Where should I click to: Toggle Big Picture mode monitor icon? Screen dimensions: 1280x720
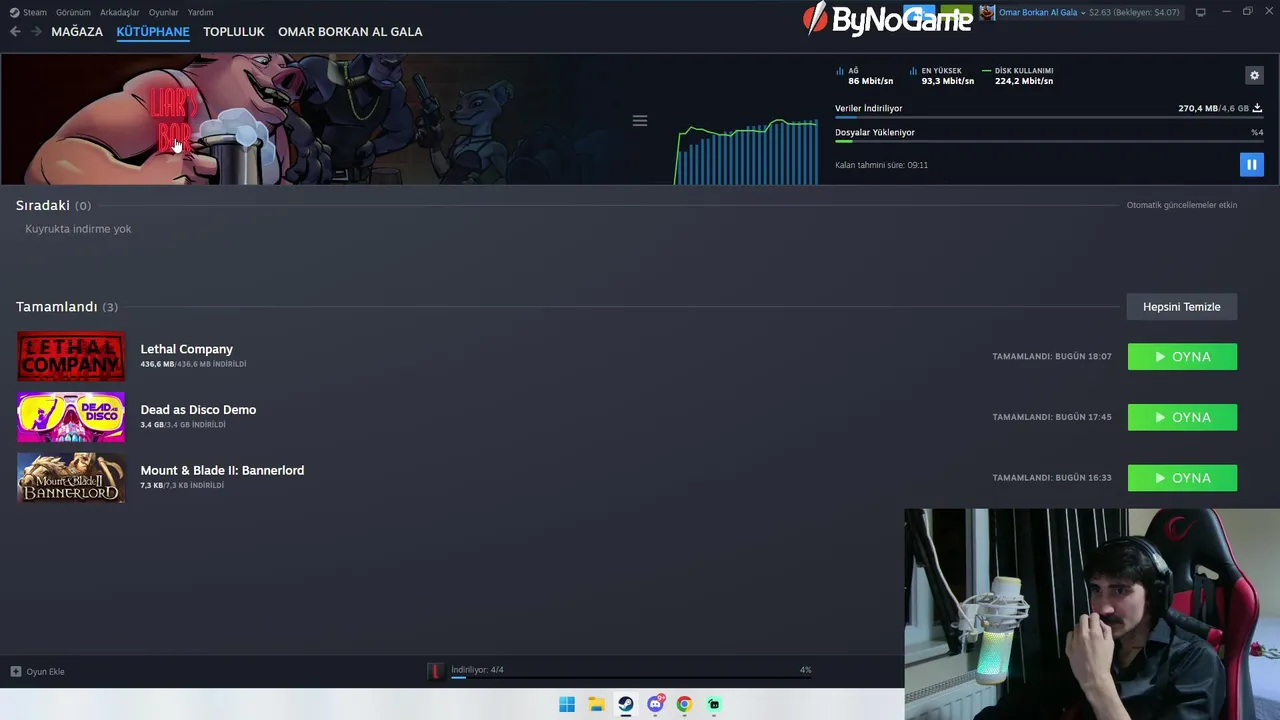1201,12
